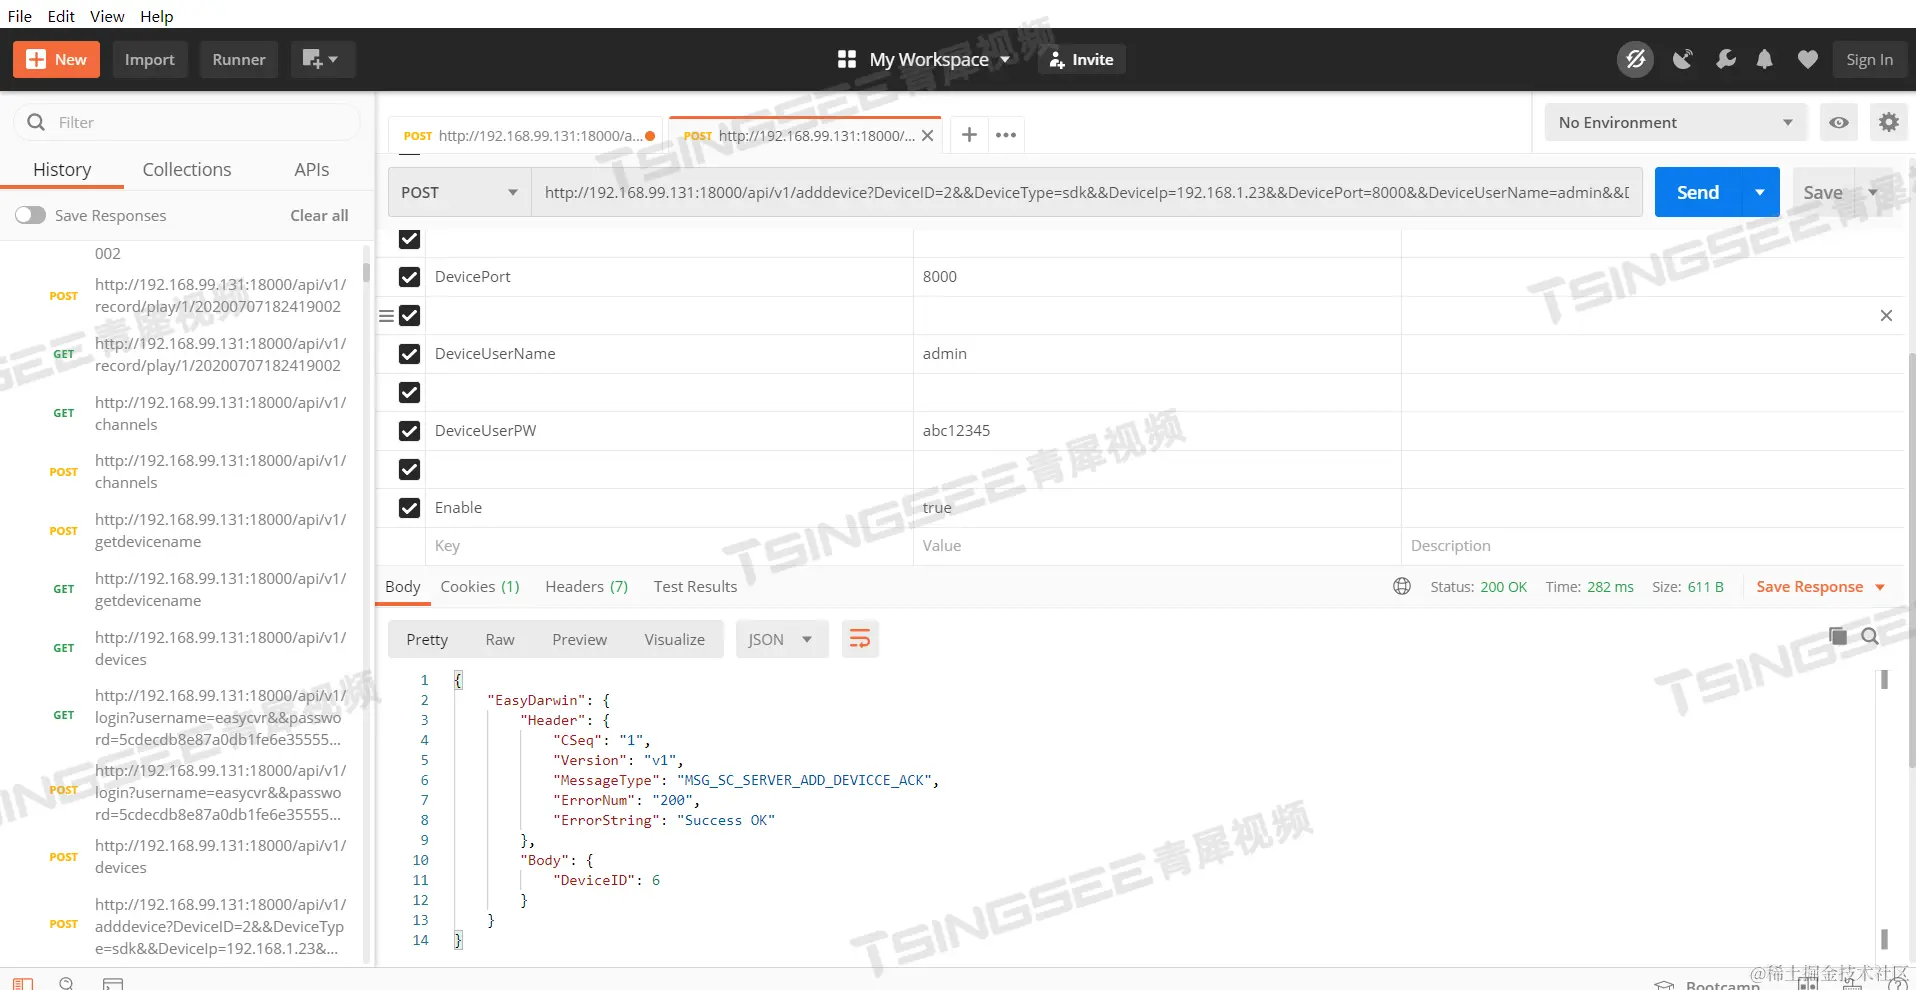The image size is (1916, 990).
Task: Uncheck the DevicePort parameter
Action: (x=409, y=277)
